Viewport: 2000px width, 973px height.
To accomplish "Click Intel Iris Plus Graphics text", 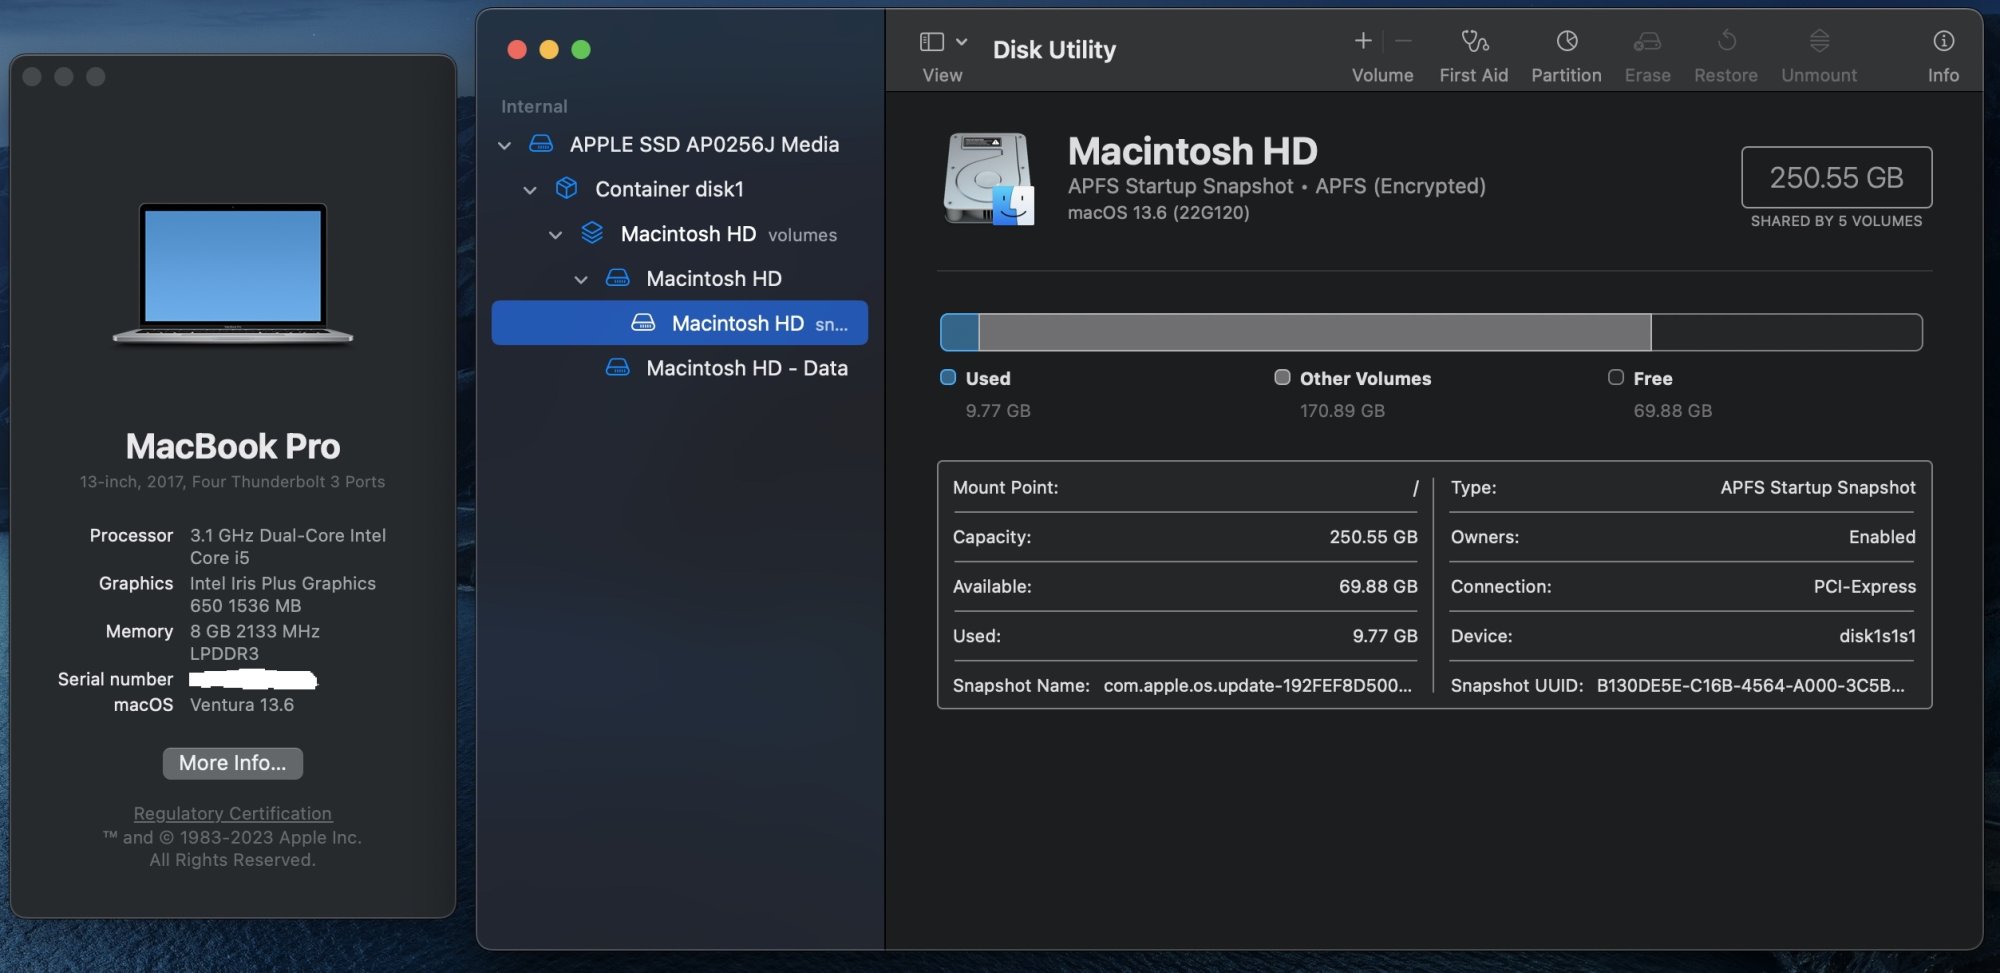I will pos(283,595).
